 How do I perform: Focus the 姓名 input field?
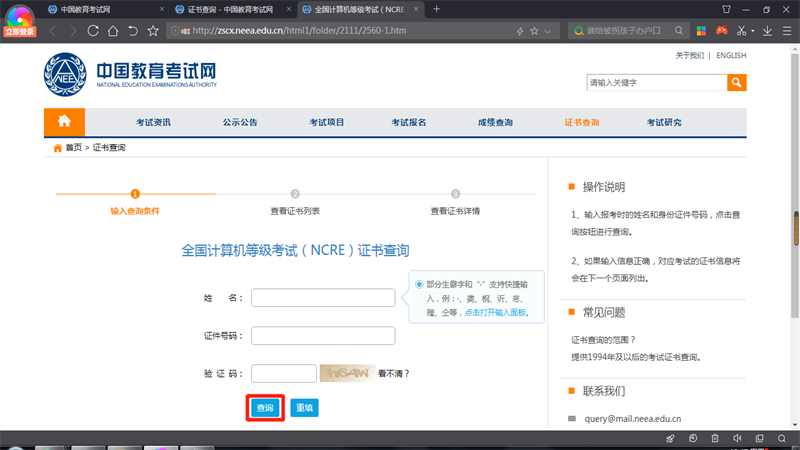click(x=323, y=298)
